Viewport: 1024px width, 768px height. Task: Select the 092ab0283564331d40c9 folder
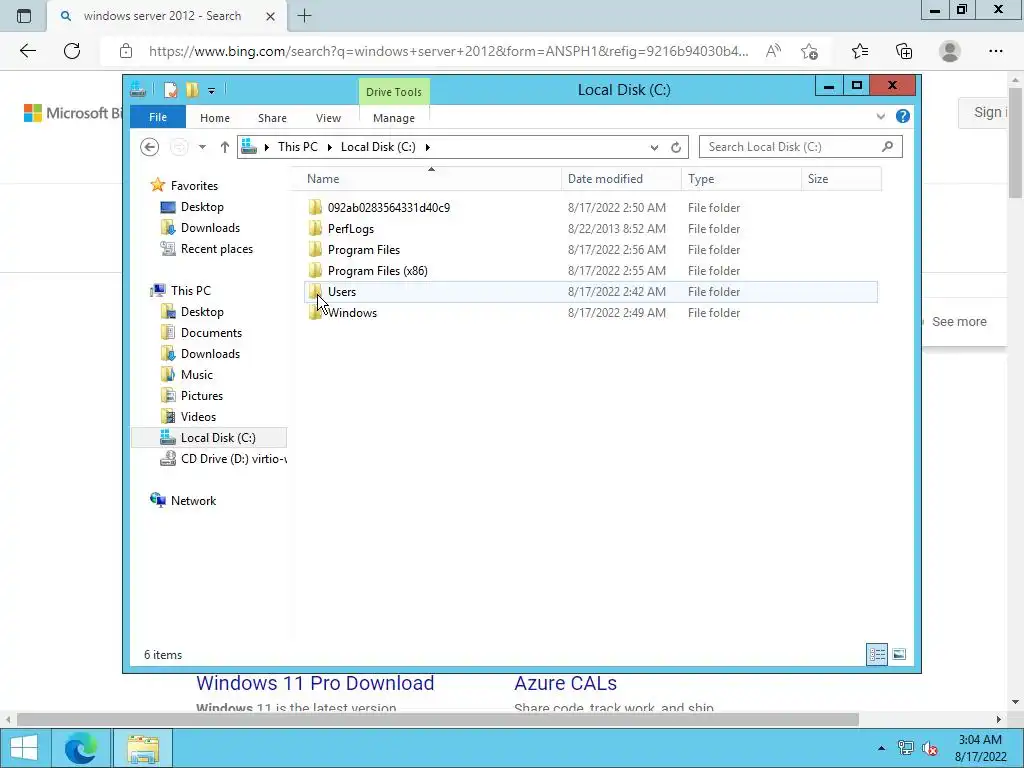pos(389,208)
